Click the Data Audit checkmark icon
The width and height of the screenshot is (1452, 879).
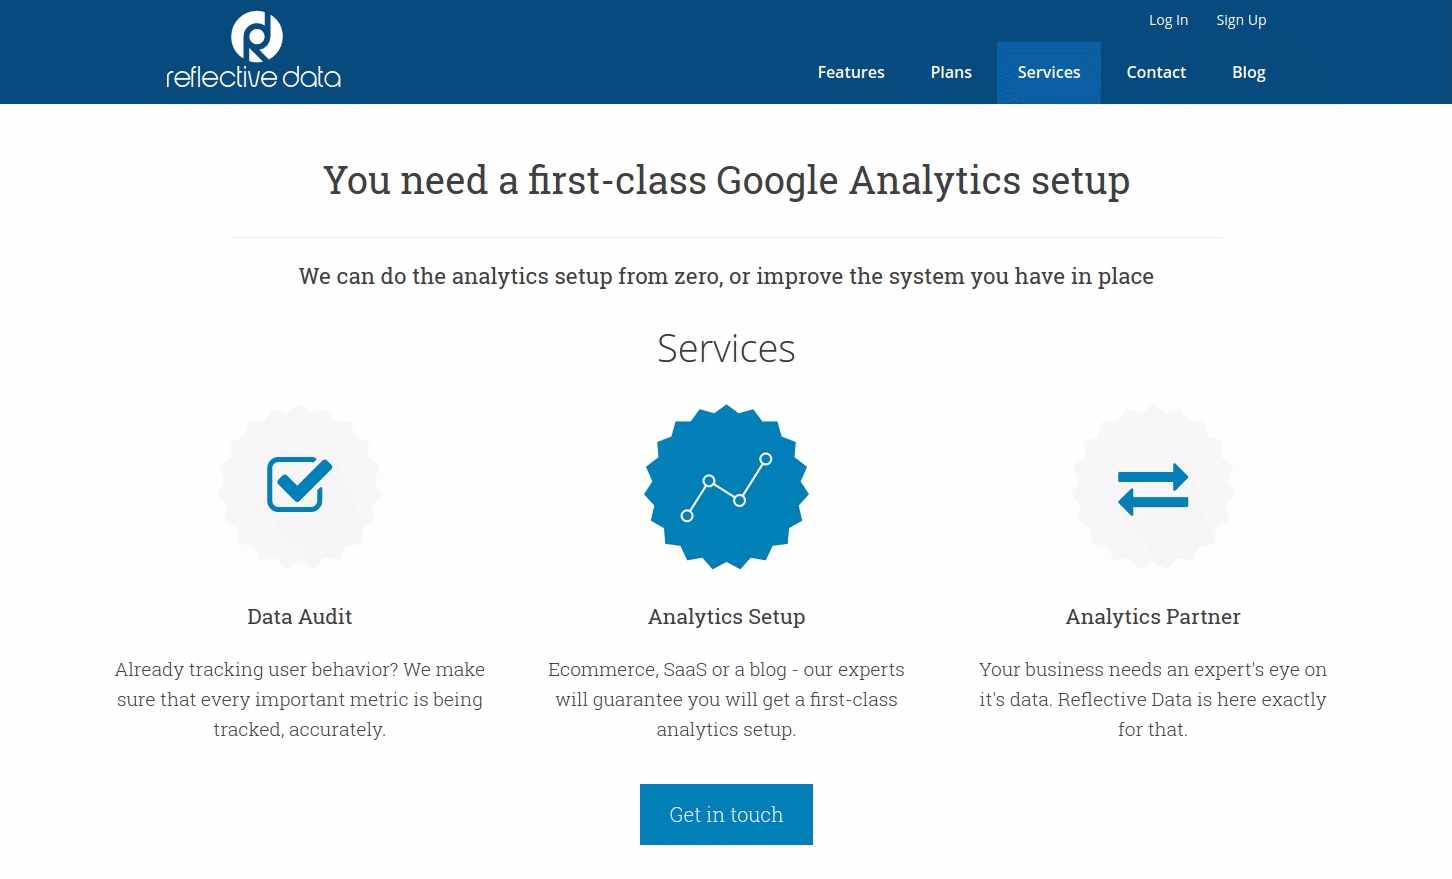(x=299, y=485)
